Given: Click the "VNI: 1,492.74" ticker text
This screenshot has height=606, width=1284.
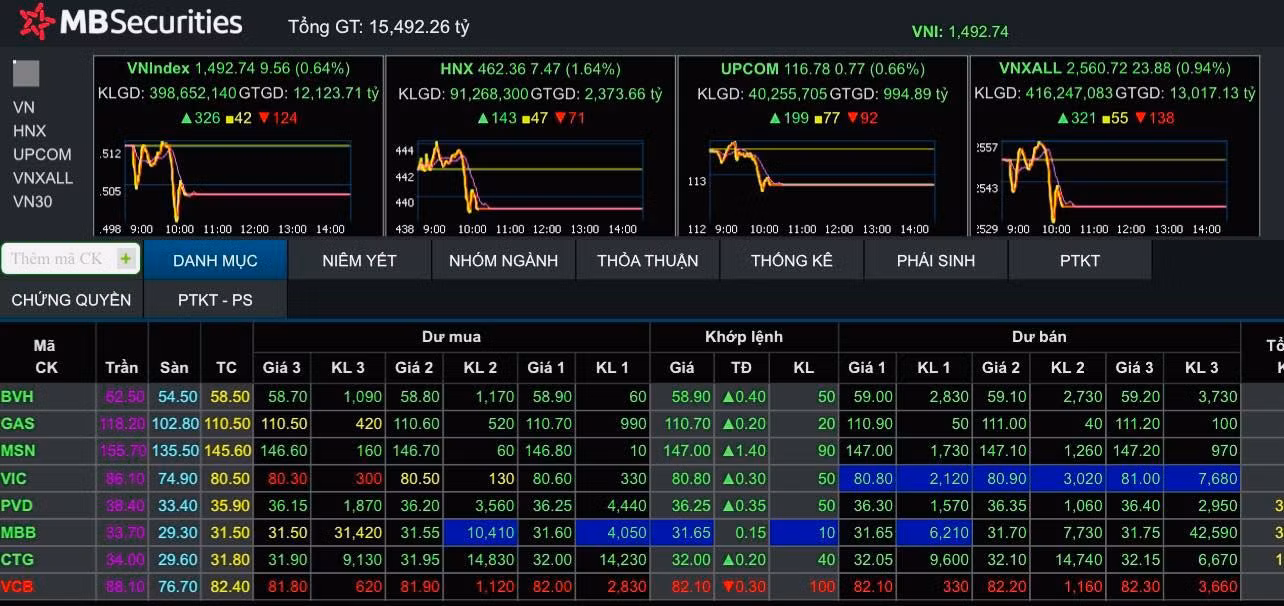Looking at the screenshot, I should coord(960,31).
